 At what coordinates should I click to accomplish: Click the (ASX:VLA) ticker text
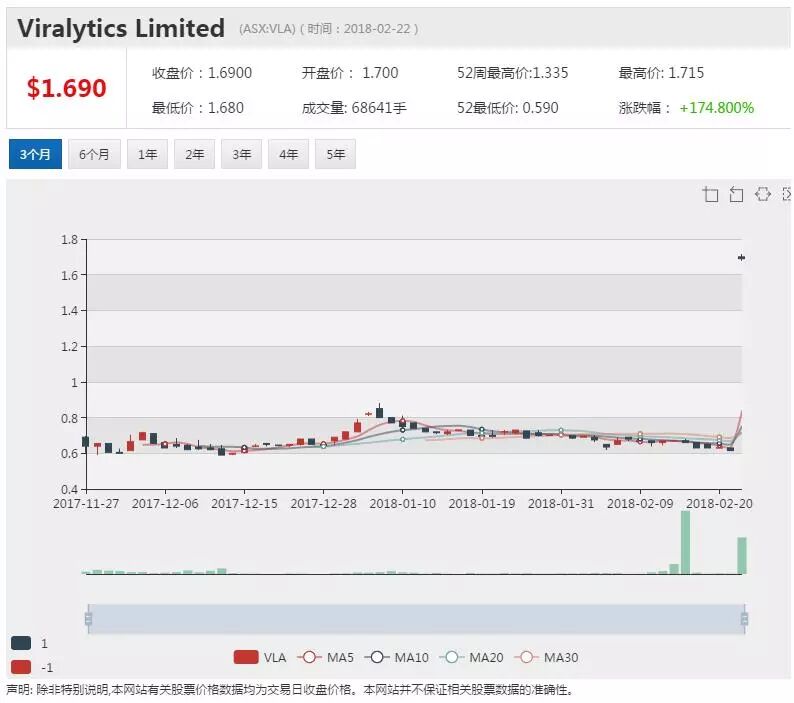click(267, 29)
